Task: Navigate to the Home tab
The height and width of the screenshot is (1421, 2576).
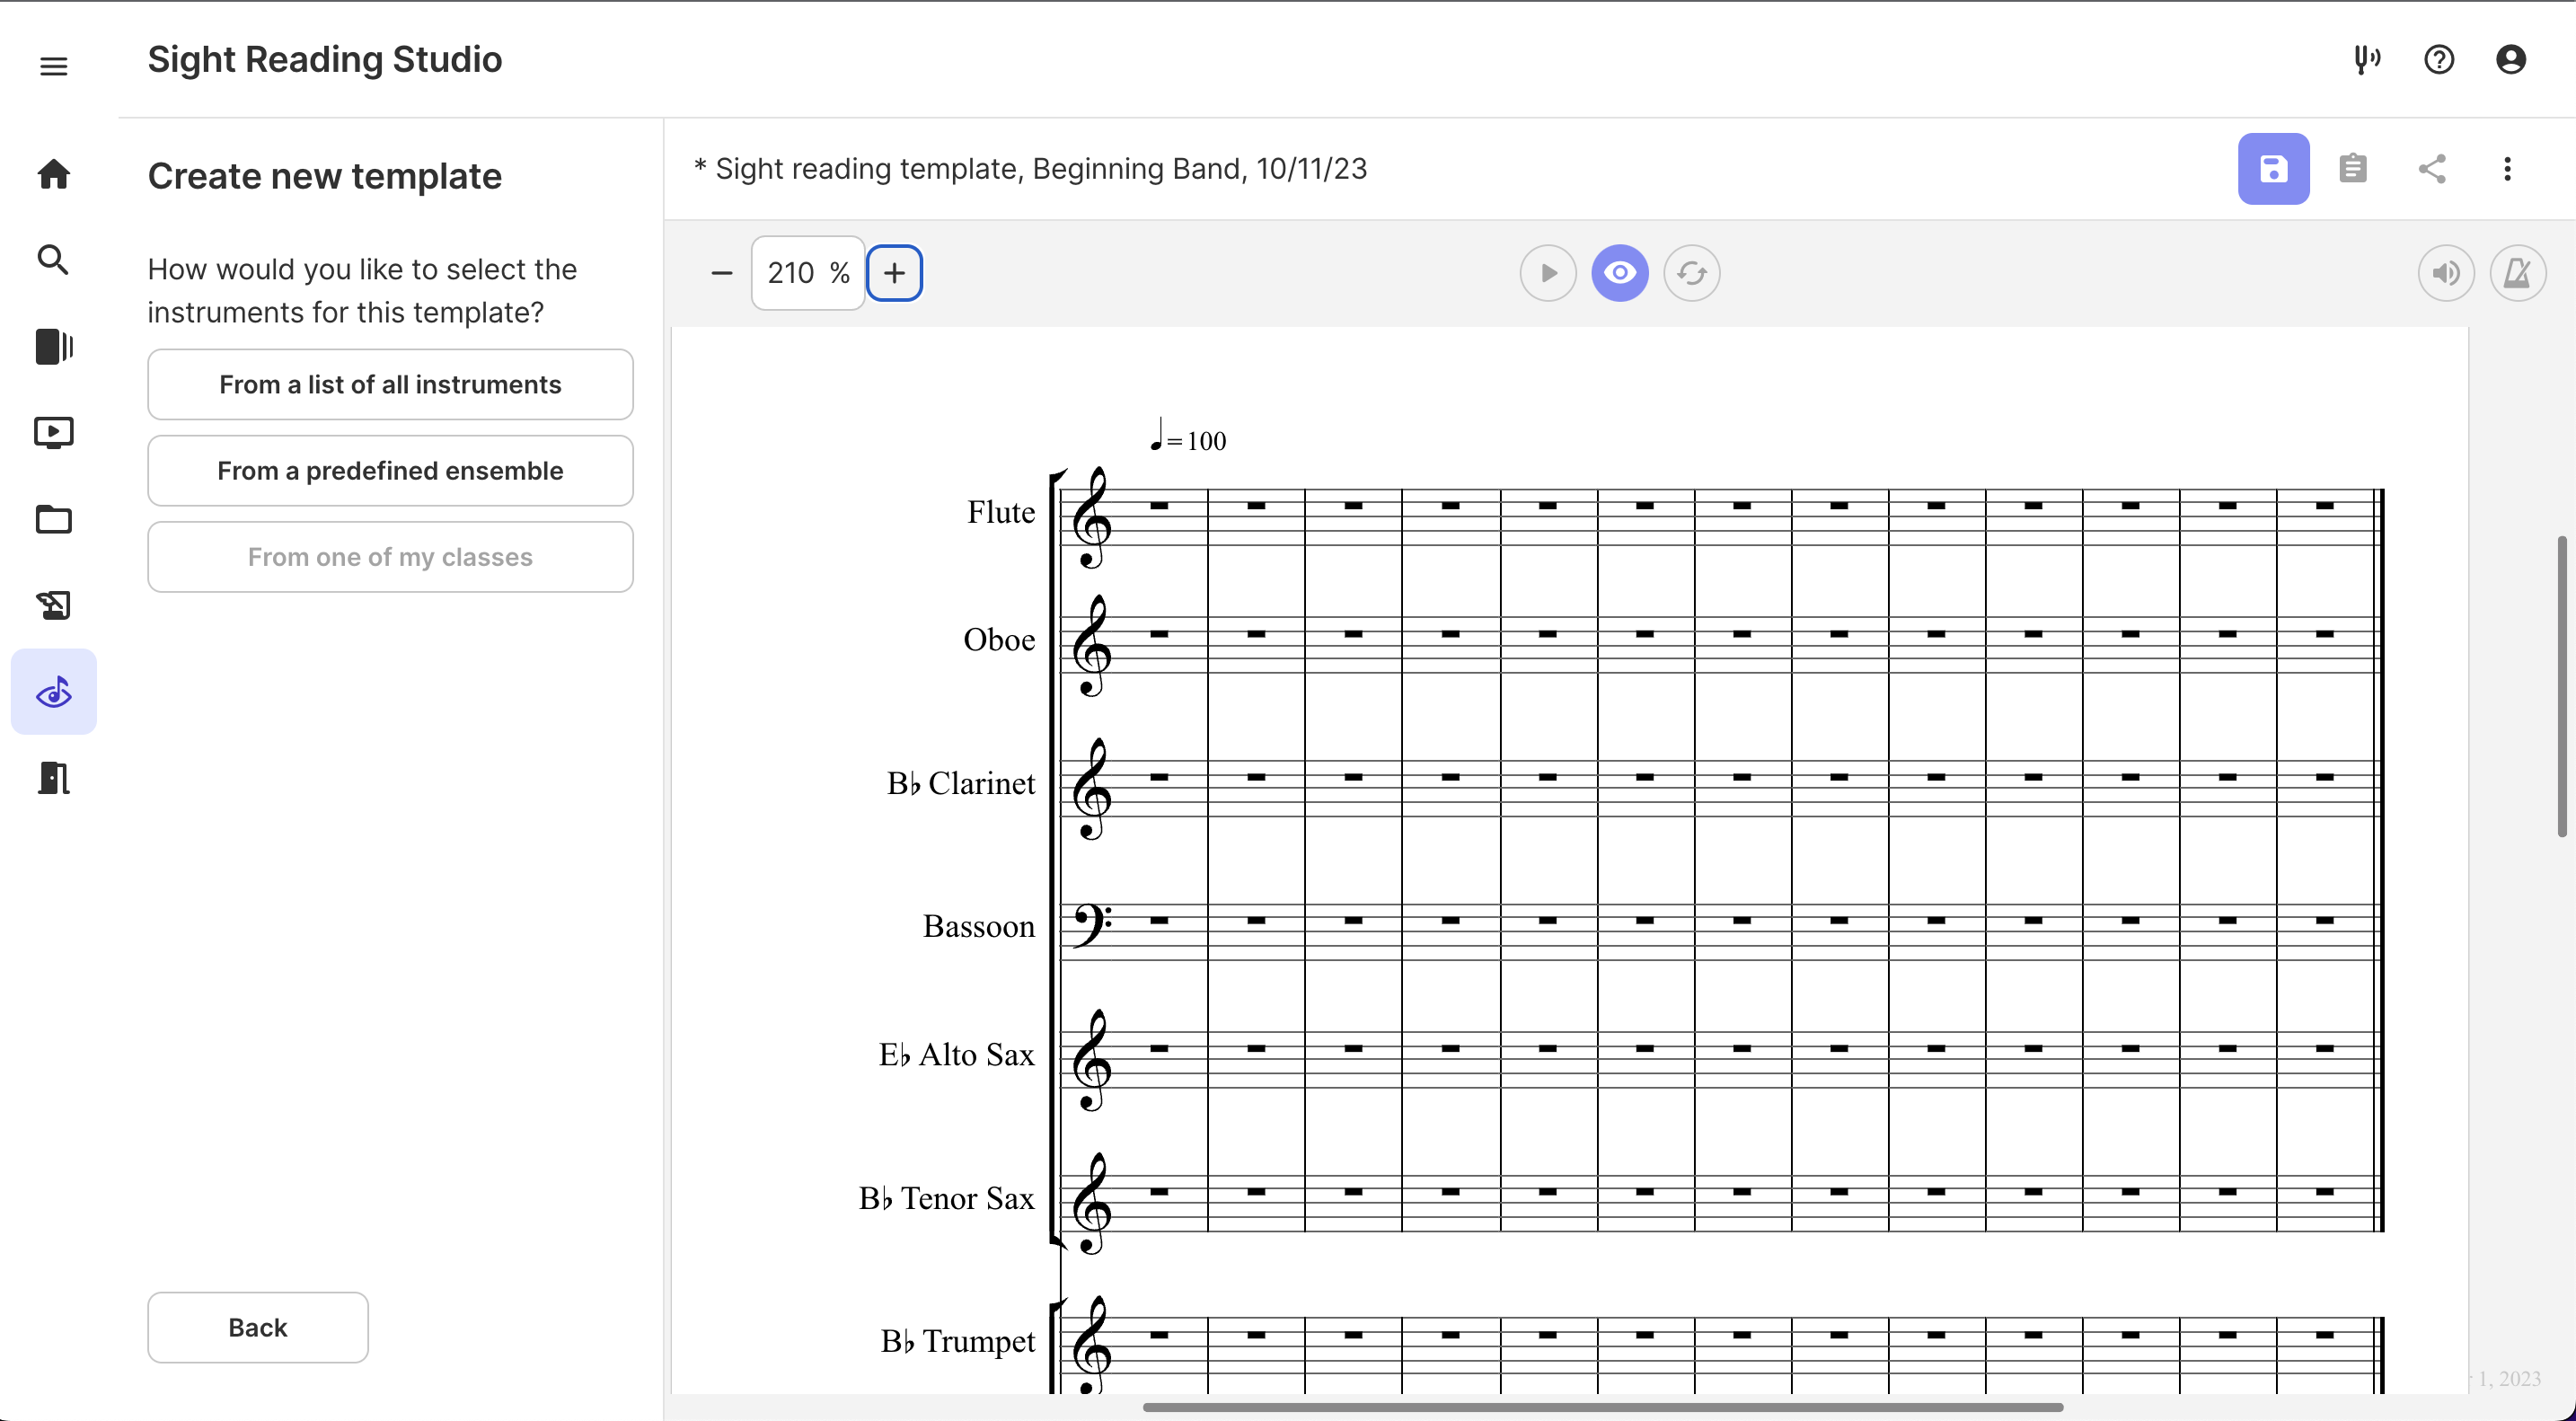Action: click(53, 174)
